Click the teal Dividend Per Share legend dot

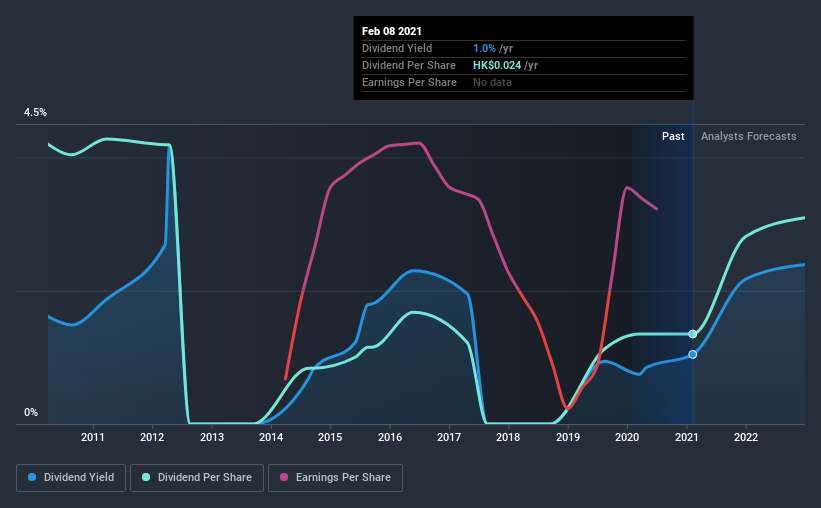click(146, 477)
